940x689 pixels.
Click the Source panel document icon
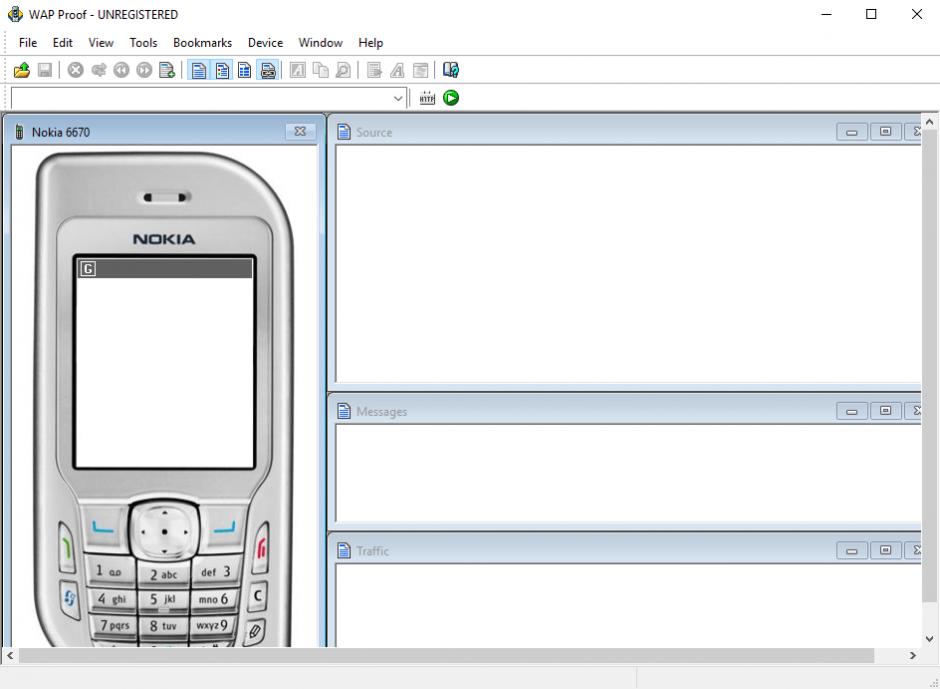point(344,131)
